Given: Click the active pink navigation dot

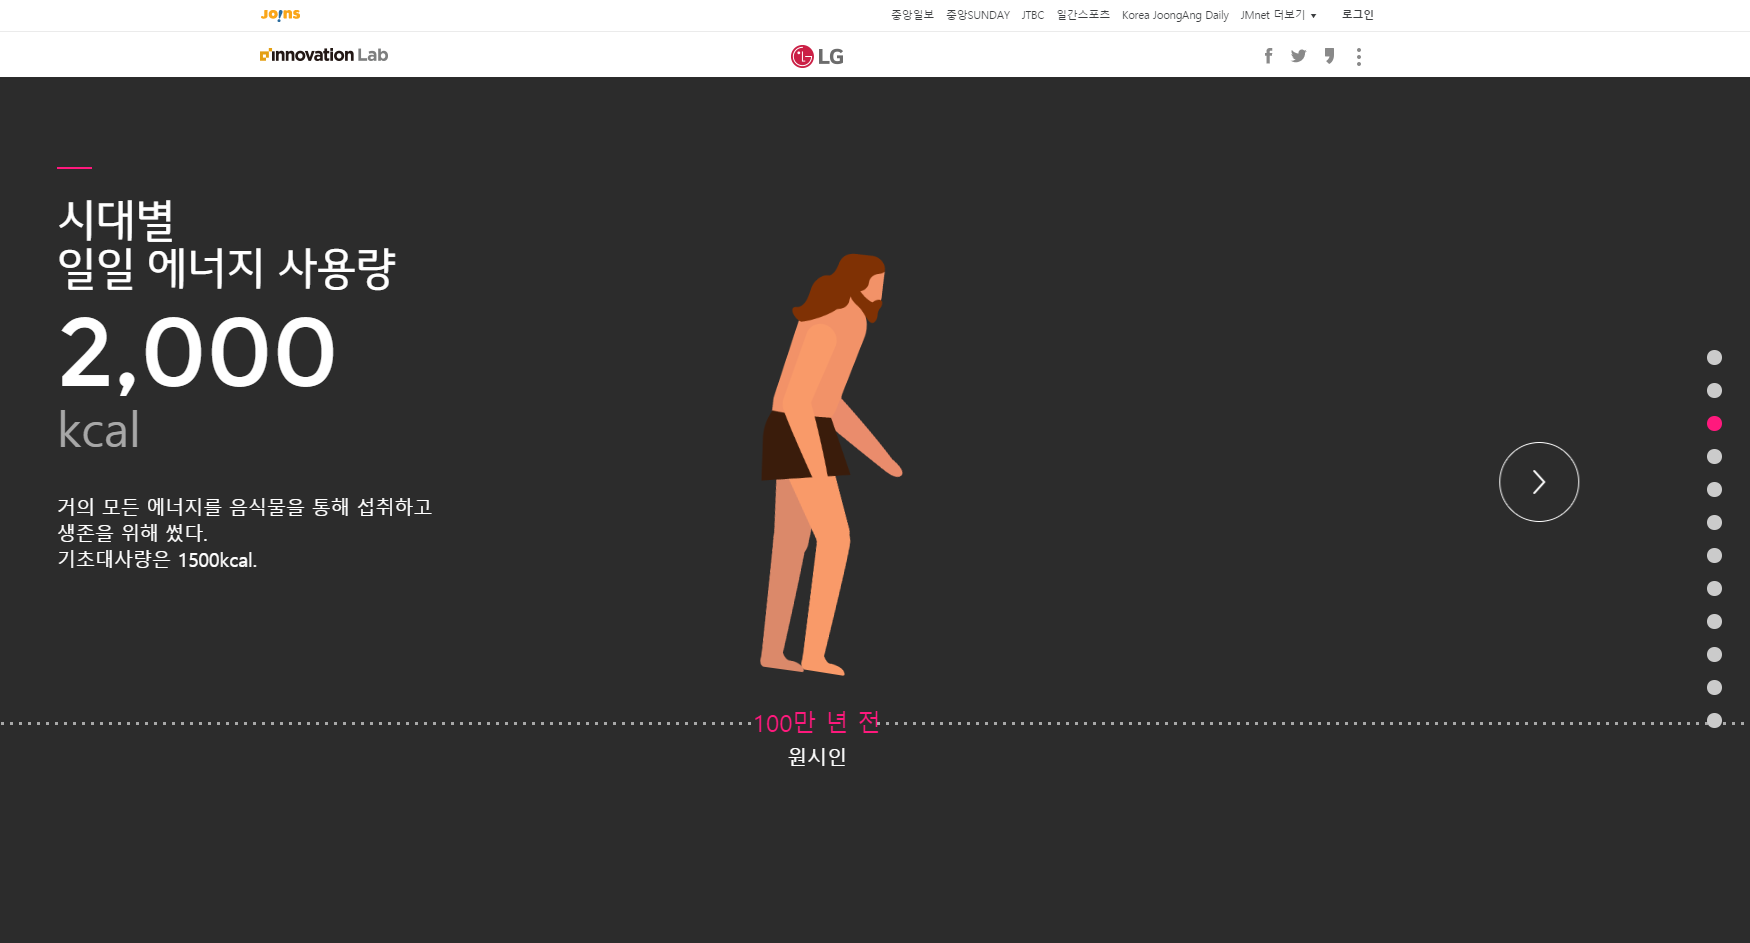Looking at the screenshot, I should pos(1714,424).
